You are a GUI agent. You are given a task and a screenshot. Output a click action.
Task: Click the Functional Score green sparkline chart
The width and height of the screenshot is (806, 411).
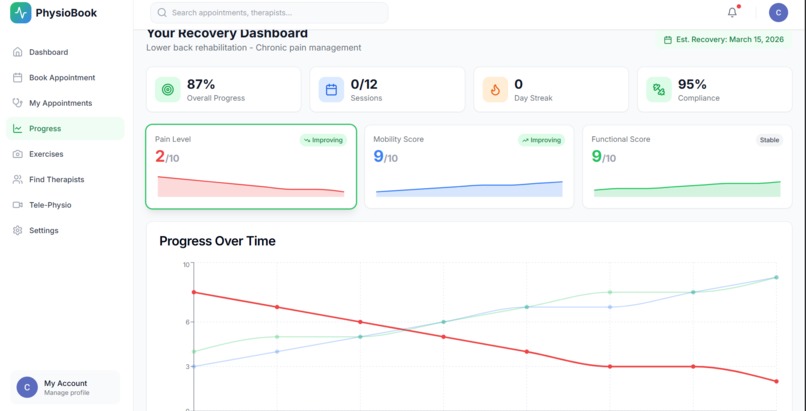click(x=687, y=189)
